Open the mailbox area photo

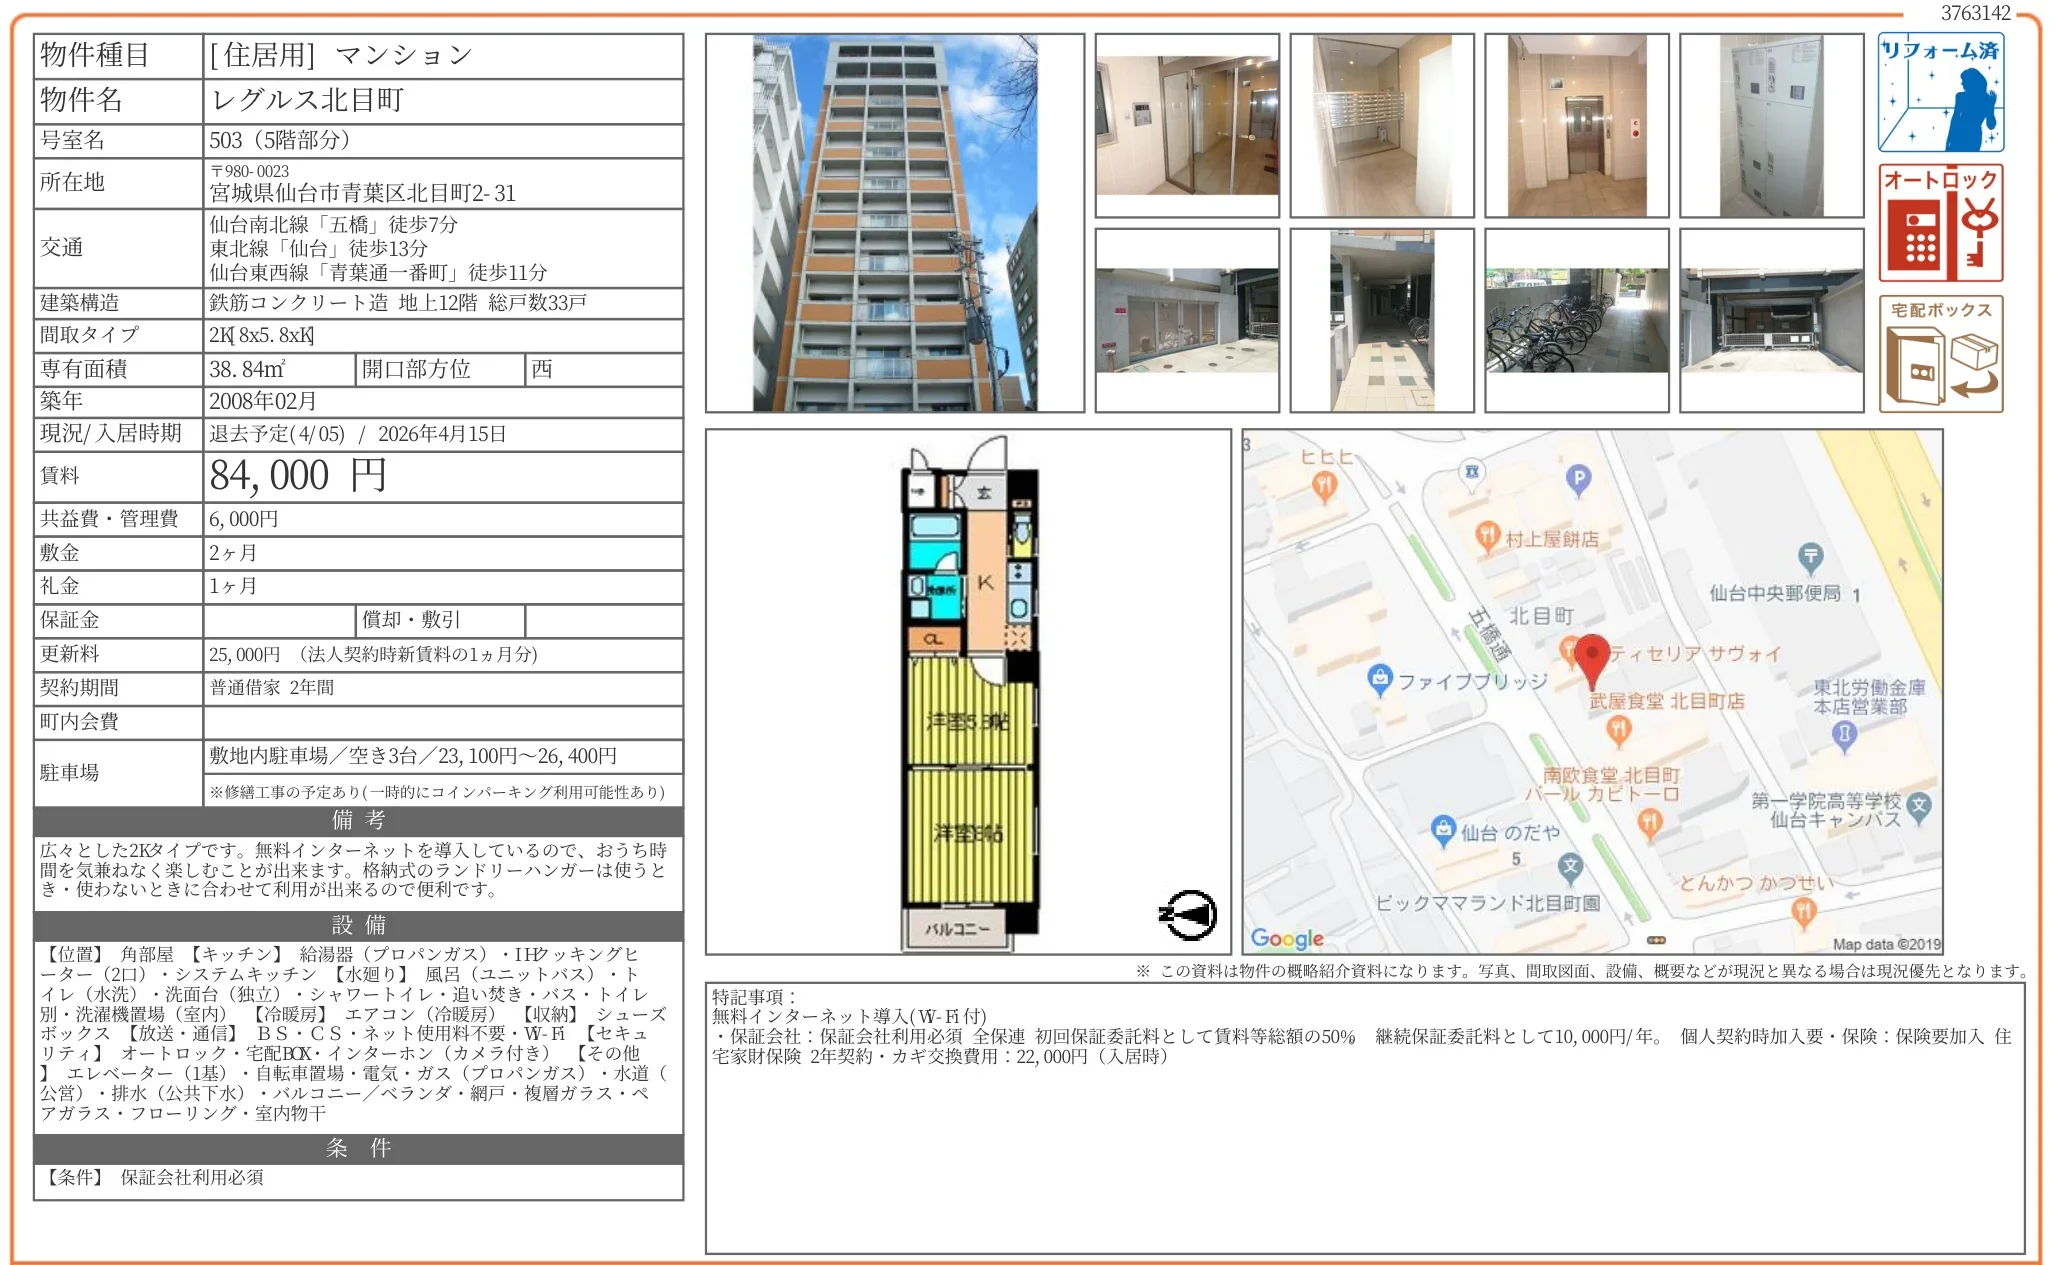pyautogui.click(x=1381, y=126)
